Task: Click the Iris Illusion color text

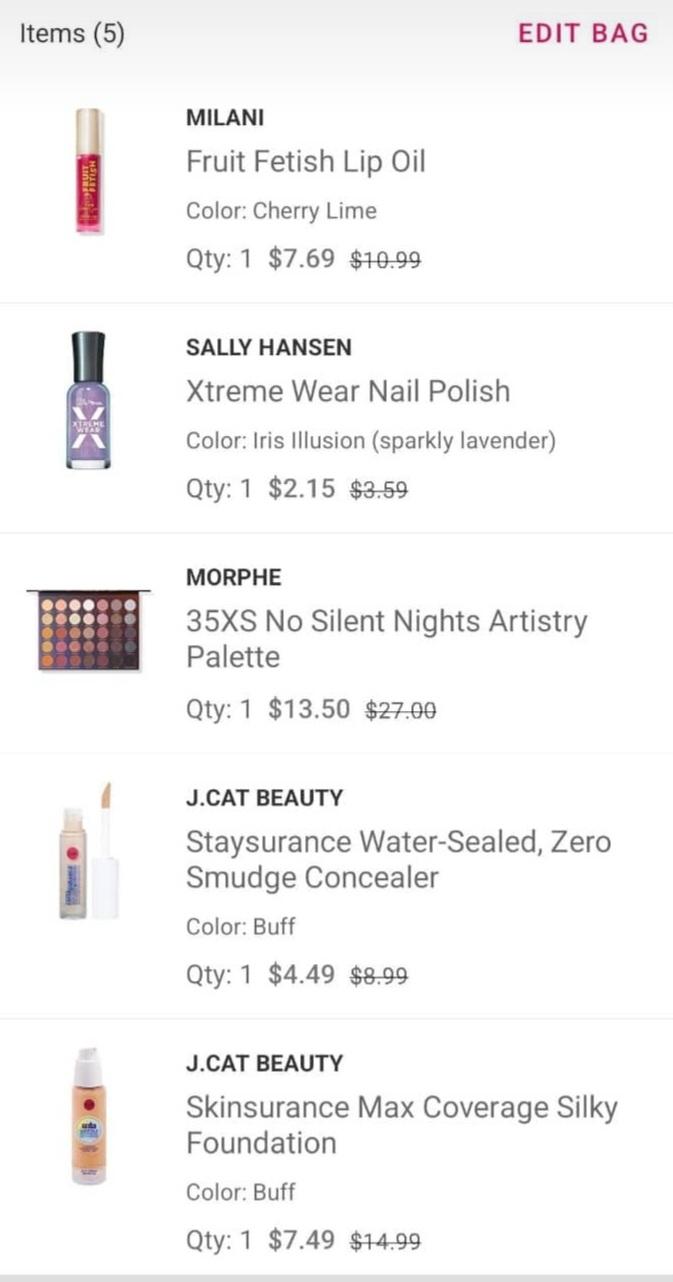Action: coord(370,441)
